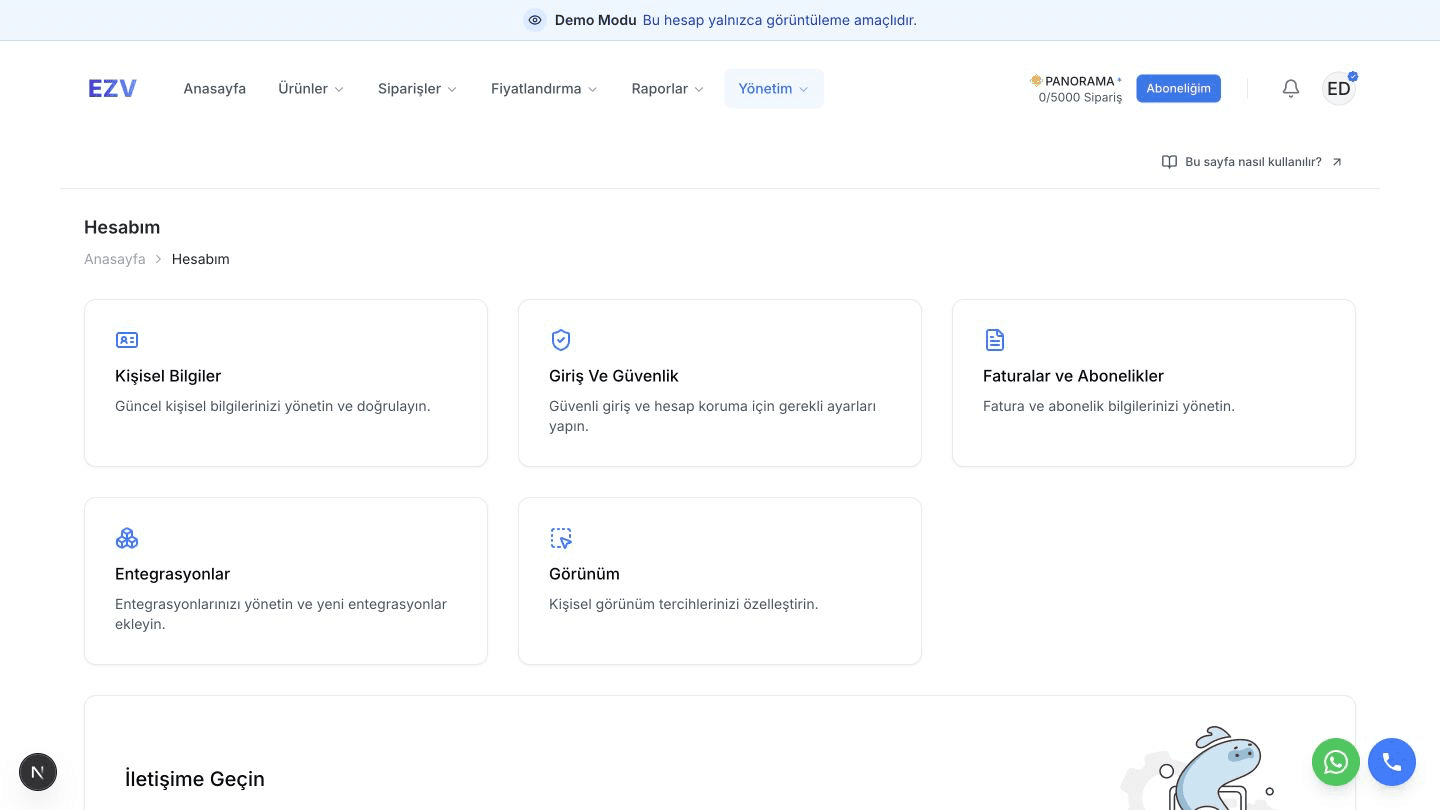Expand the Fiyatlandırma dropdown menu
The width and height of the screenshot is (1440, 810).
coord(544,88)
